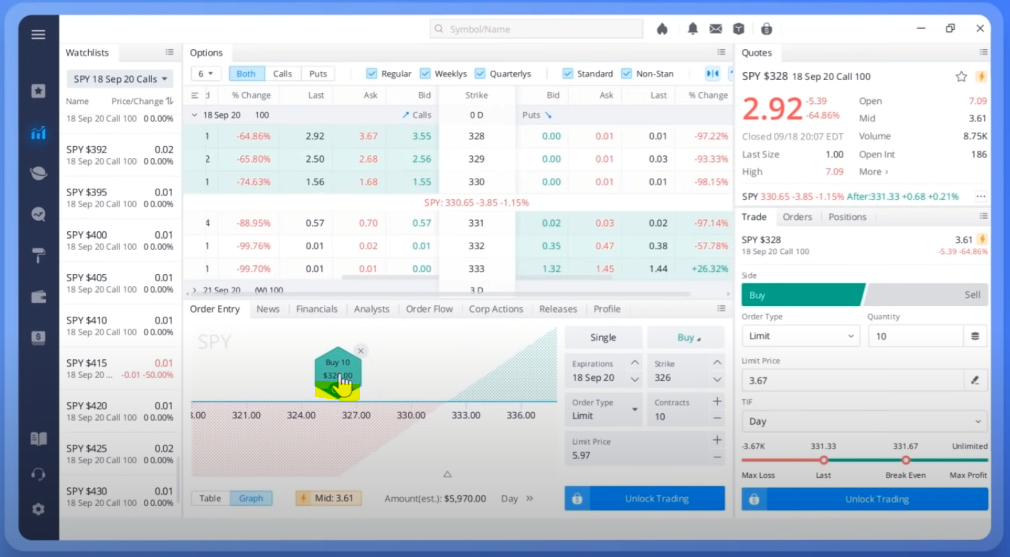Toggle the Weeklys checkbox
Image resolution: width=1010 pixels, height=557 pixels.
[x=425, y=73]
